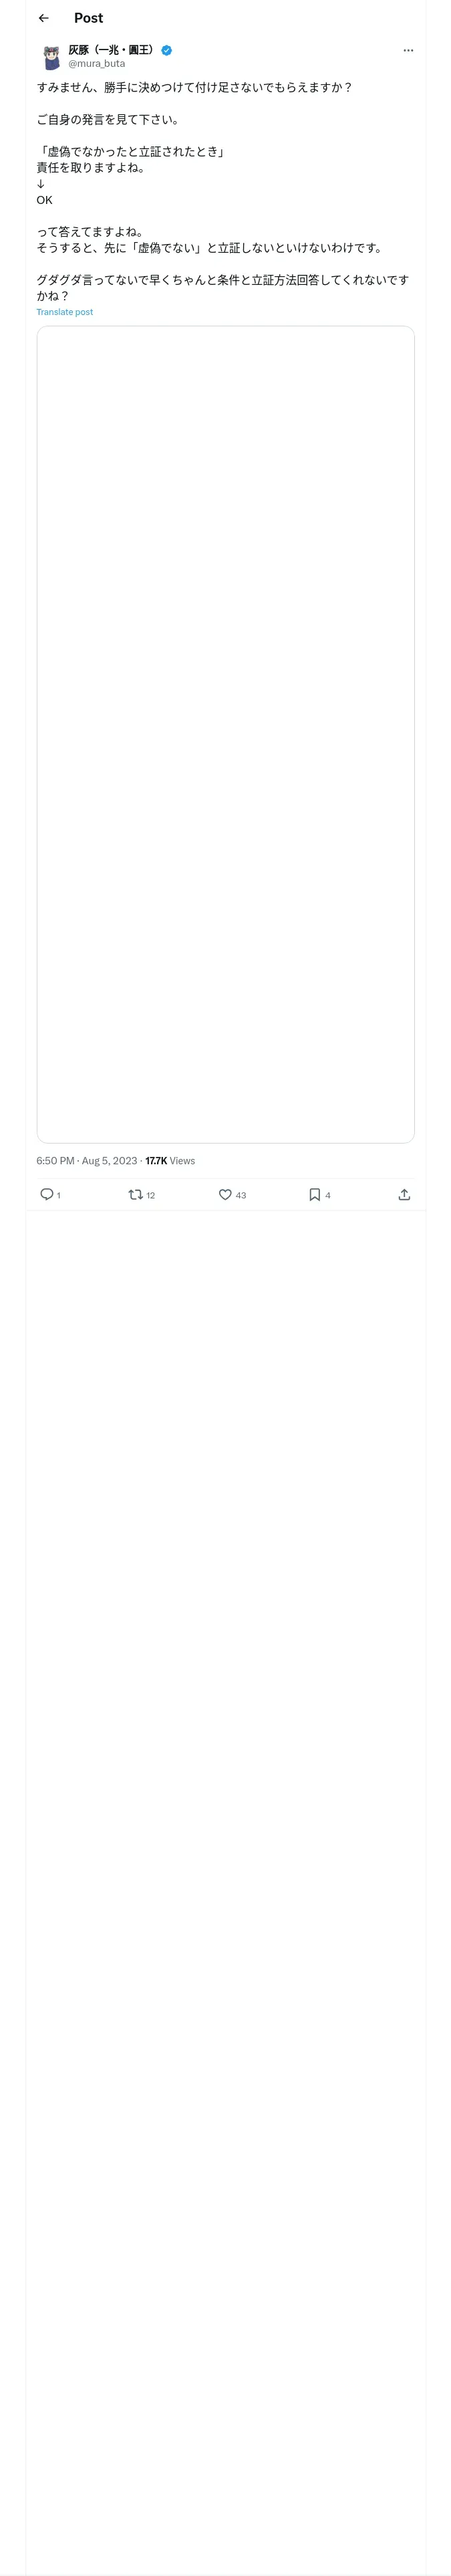The height and width of the screenshot is (2576, 451).
Task: Click the bookmark count 4
Action: pyautogui.click(x=328, y=1195)
